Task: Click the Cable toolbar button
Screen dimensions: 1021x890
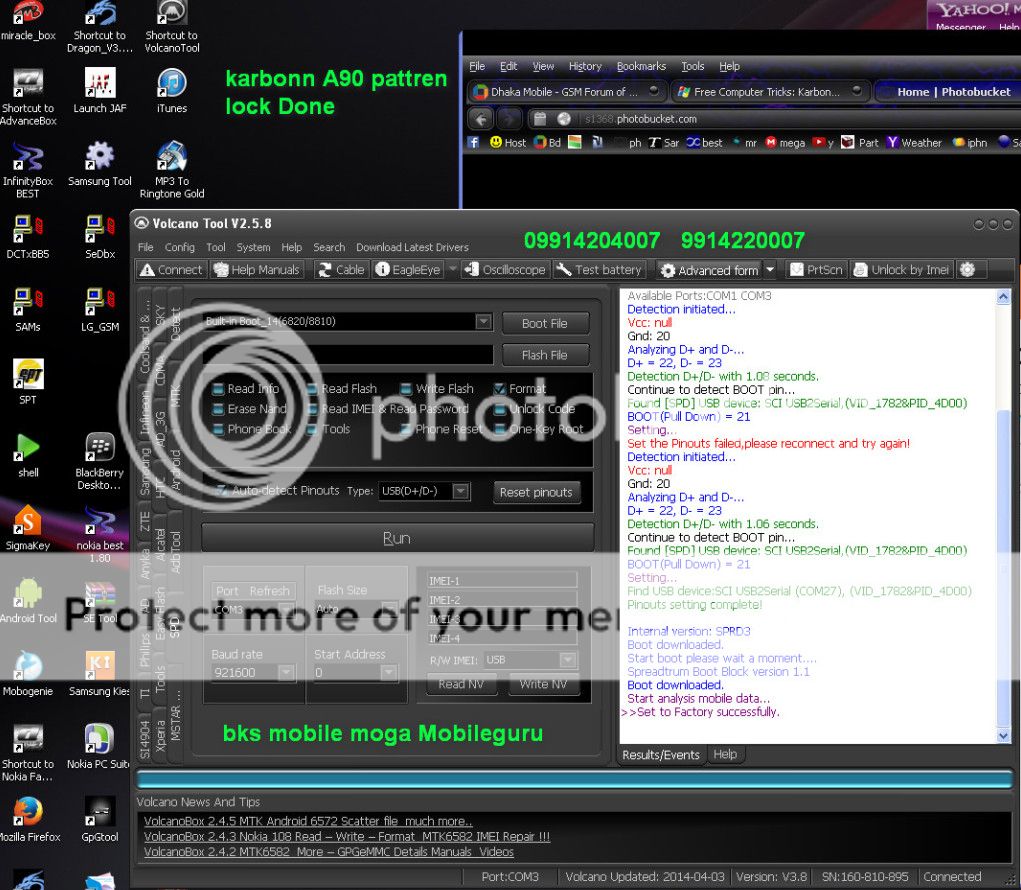Action: click(x=341, y=270)
